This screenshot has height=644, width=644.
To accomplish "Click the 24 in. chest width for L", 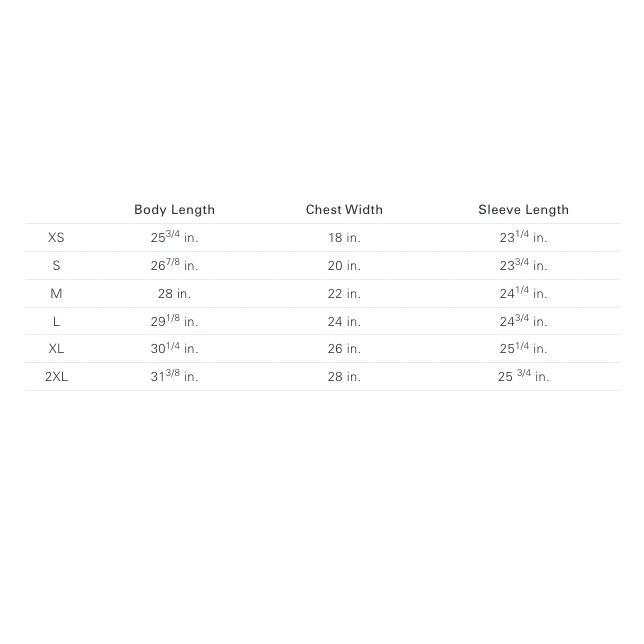I will coord(344,322).
